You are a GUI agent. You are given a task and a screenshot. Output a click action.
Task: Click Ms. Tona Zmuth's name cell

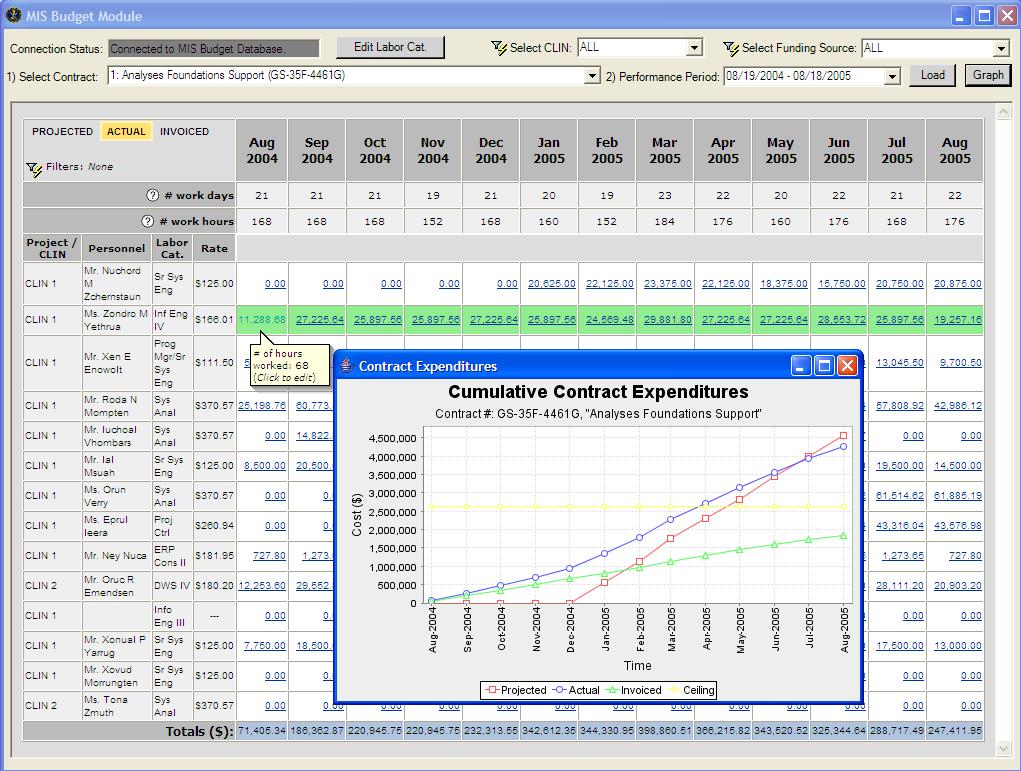[x=117, y=706]
